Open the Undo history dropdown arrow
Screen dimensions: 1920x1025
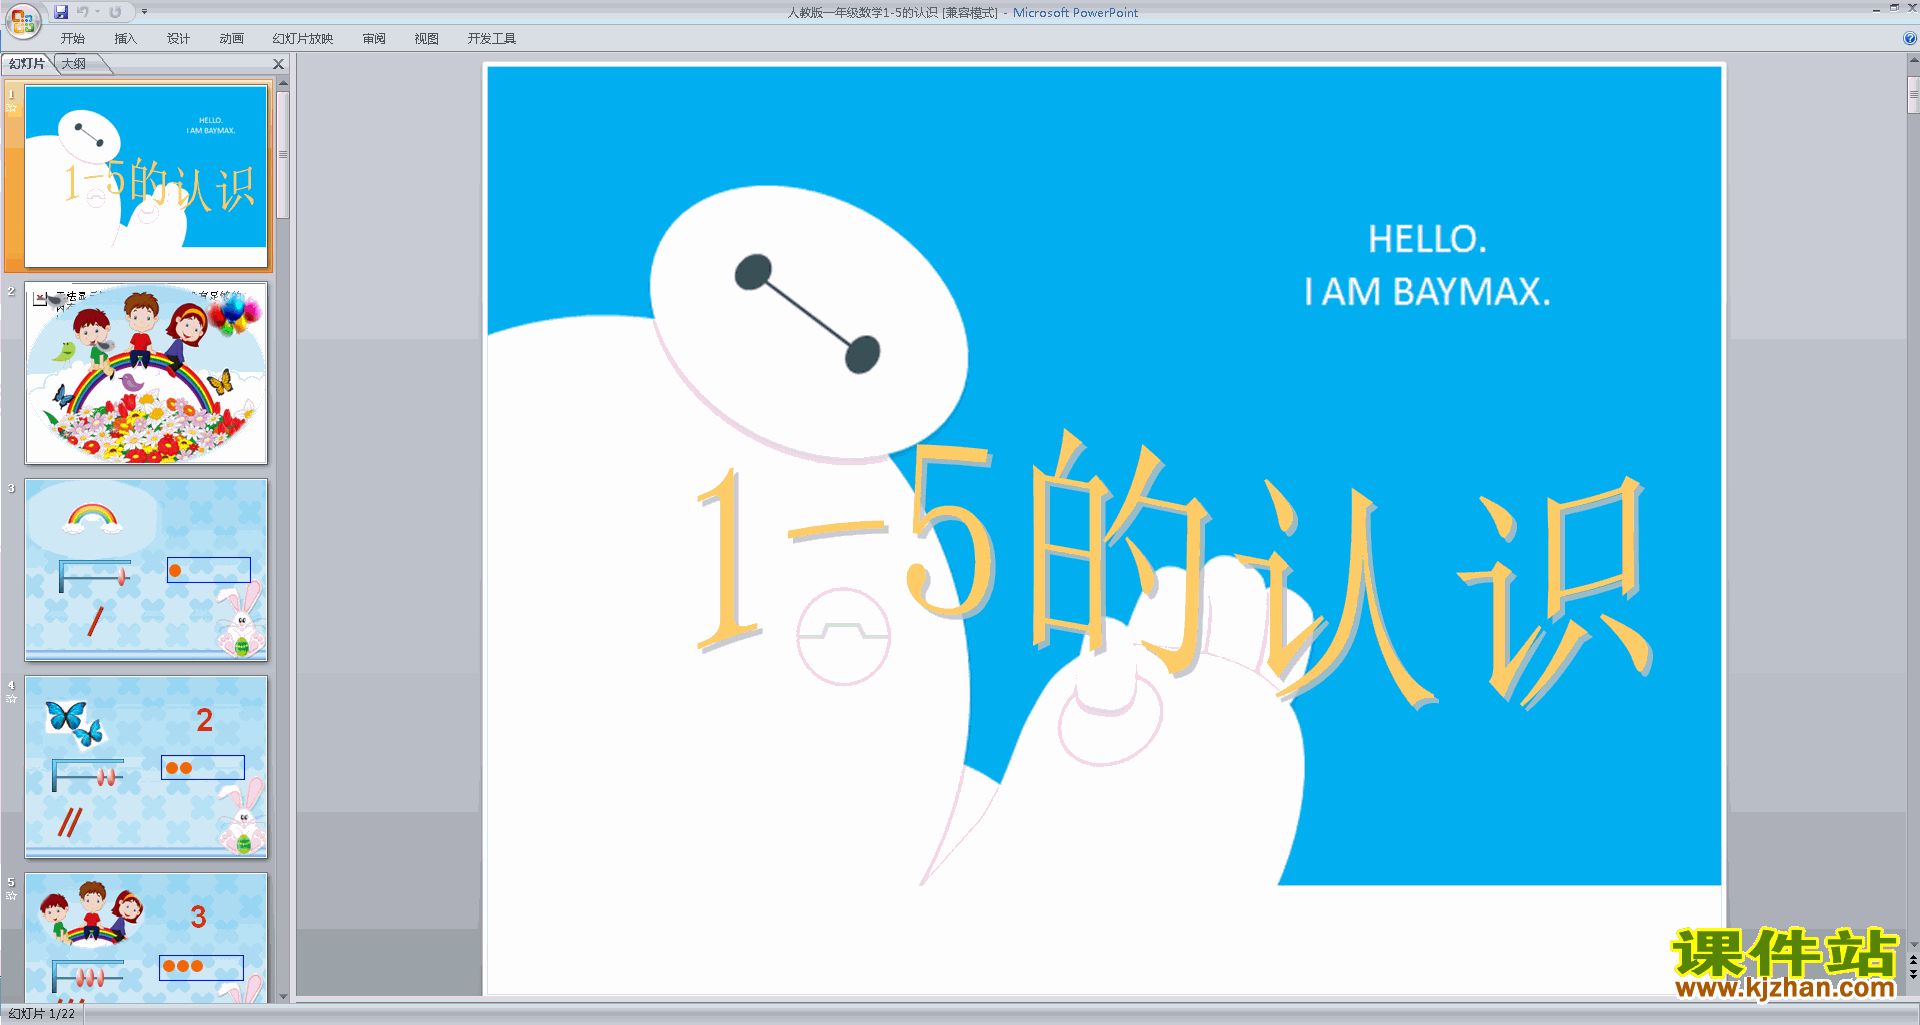pos(98,12)
